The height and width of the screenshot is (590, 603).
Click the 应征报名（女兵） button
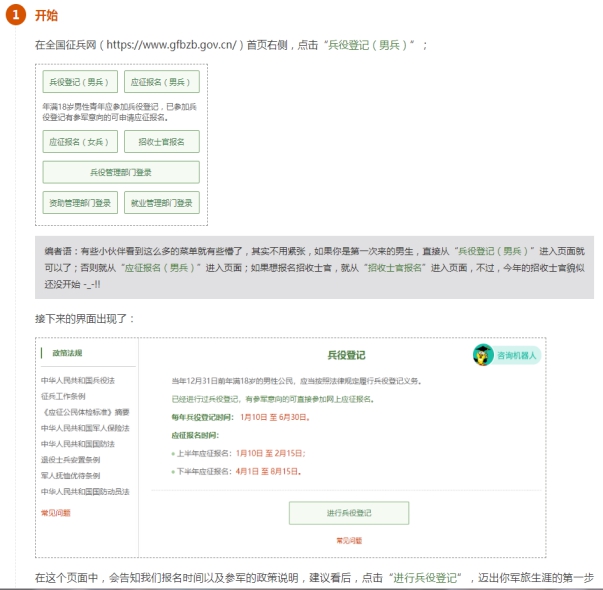click(x=80, y=142)
